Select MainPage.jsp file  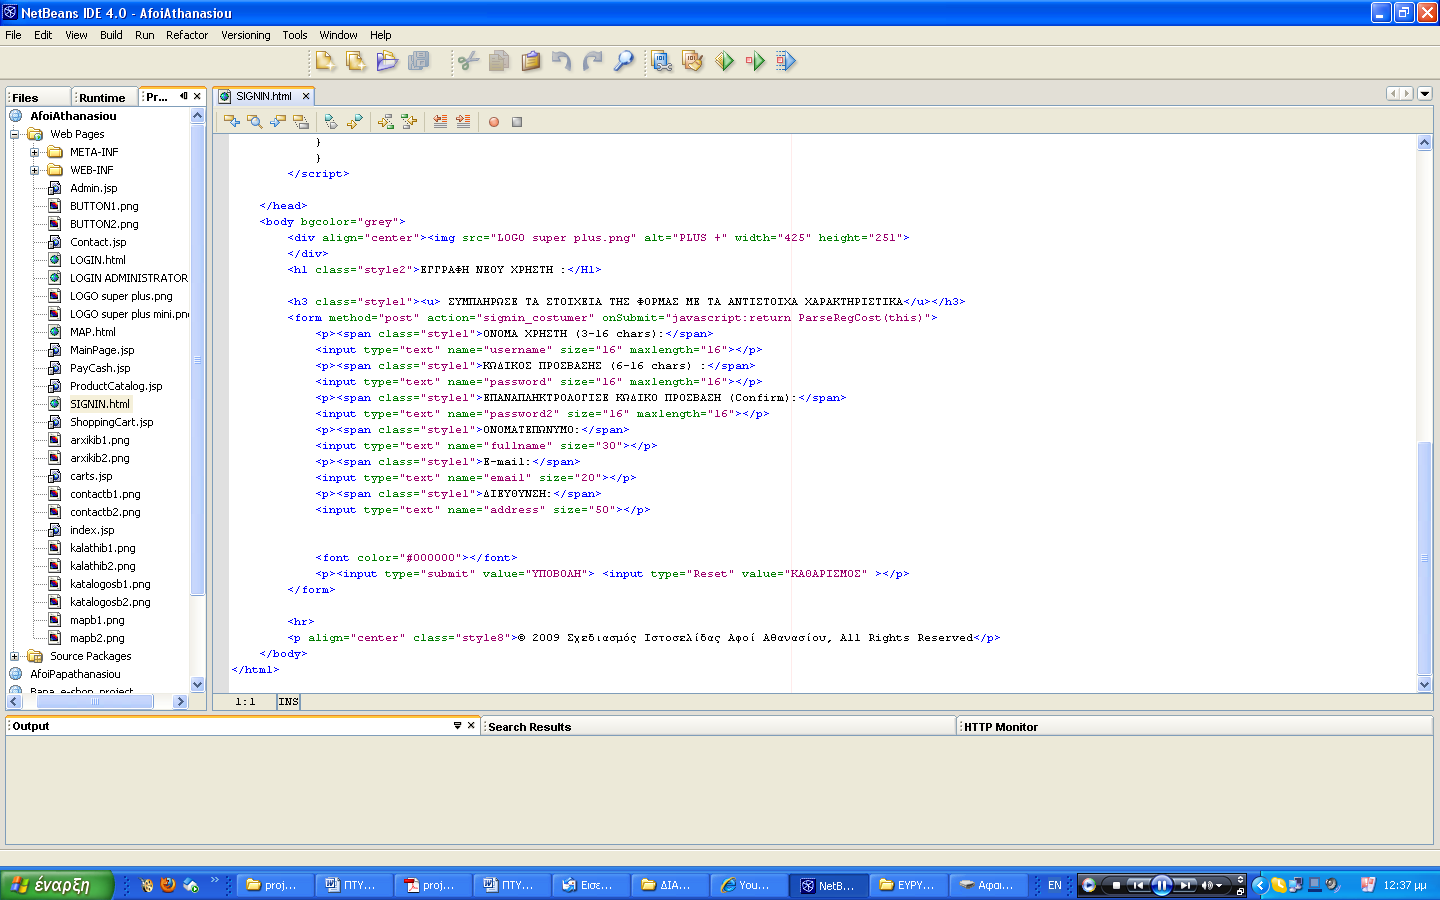[x=101, y=350]
